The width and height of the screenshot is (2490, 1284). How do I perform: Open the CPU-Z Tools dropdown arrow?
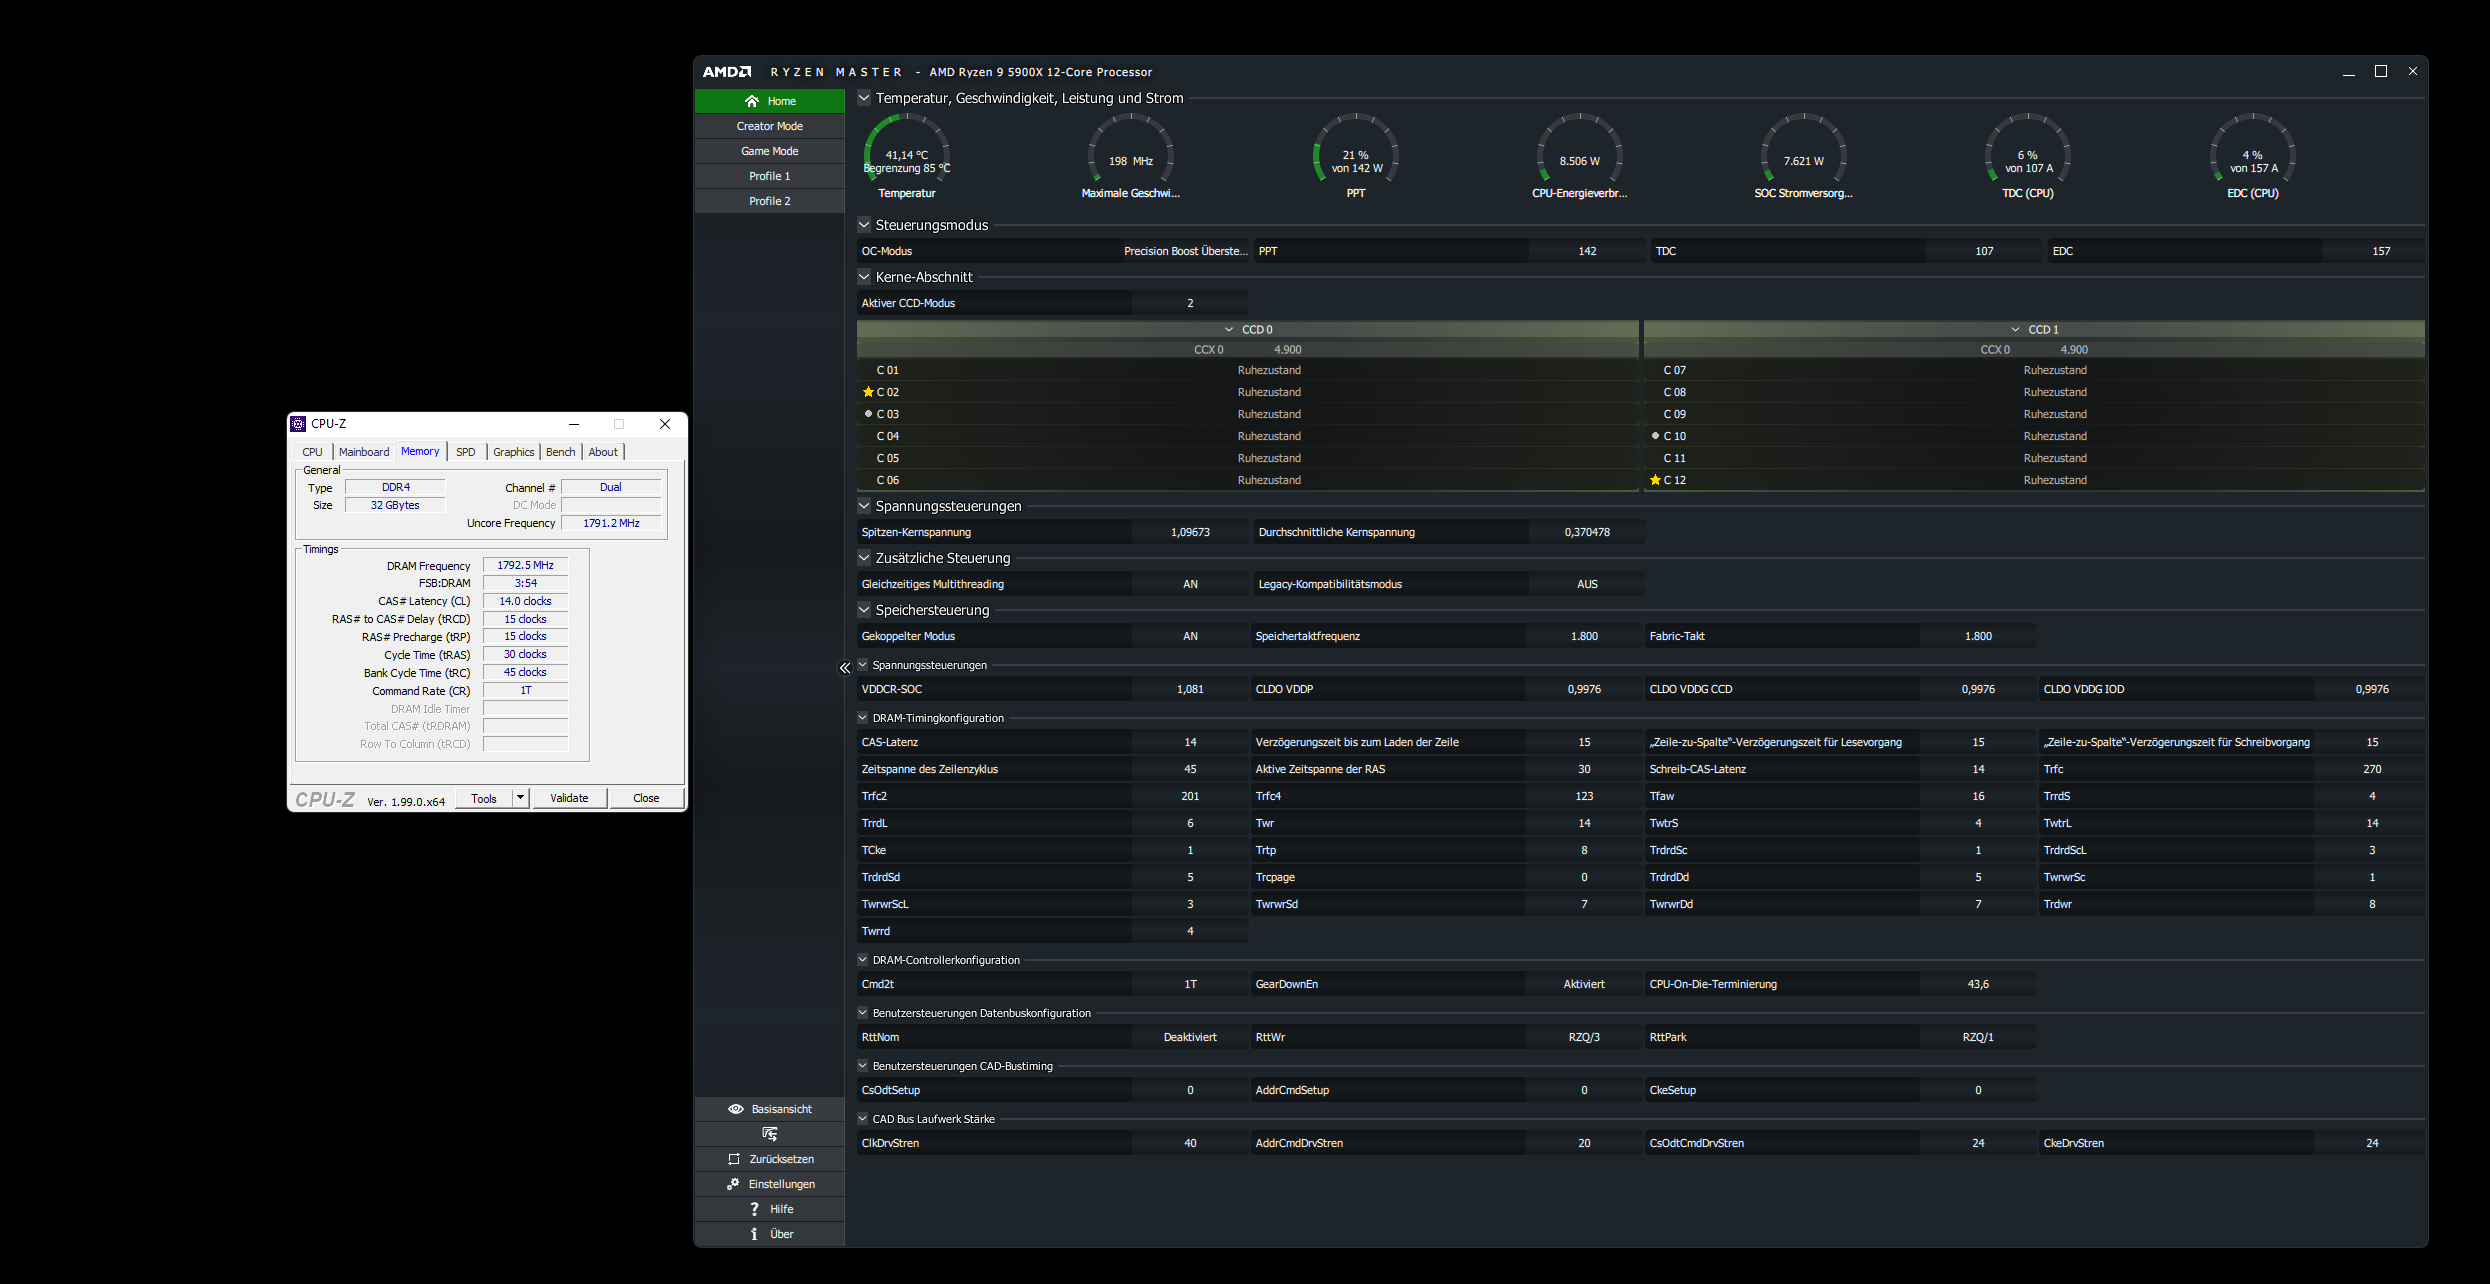520,798
